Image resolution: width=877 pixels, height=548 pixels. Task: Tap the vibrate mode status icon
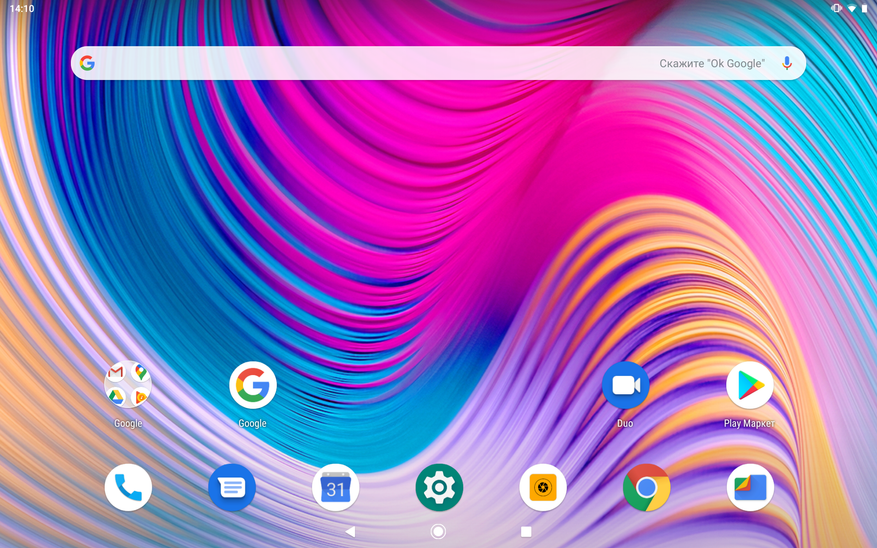[x=837, y=8]
